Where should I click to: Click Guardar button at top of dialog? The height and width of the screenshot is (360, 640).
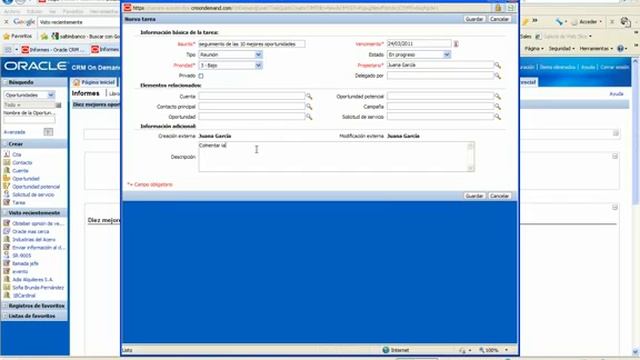[474, 19]
